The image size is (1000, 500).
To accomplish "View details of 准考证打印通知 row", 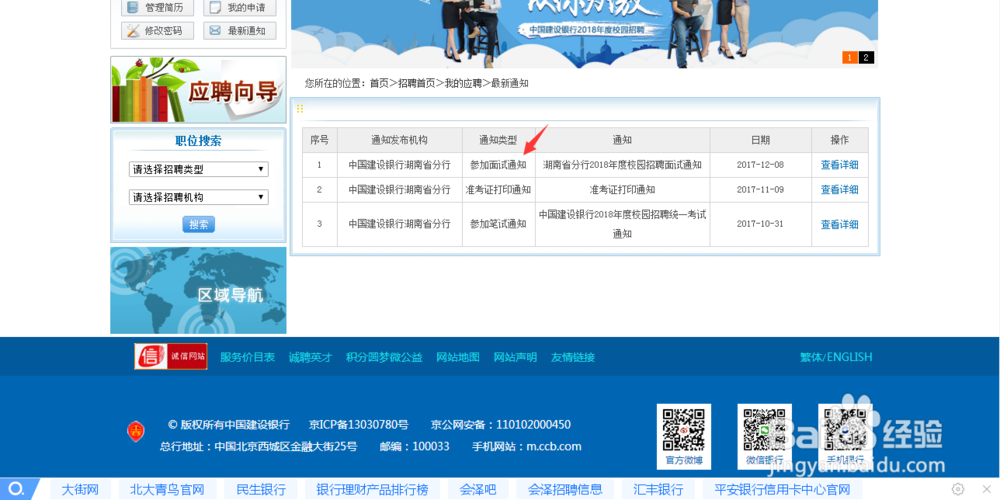I will pyautogui.click(x=839, y=189).
